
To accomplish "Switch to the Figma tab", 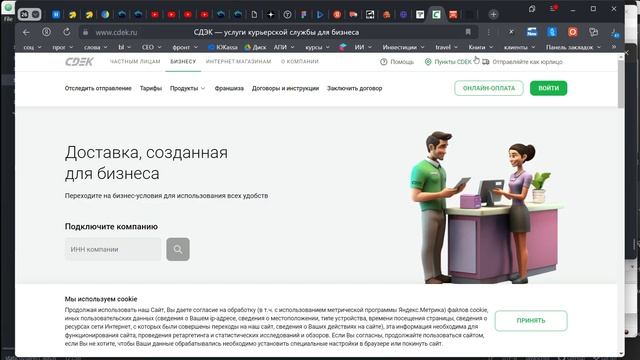I will click(304, 15).
